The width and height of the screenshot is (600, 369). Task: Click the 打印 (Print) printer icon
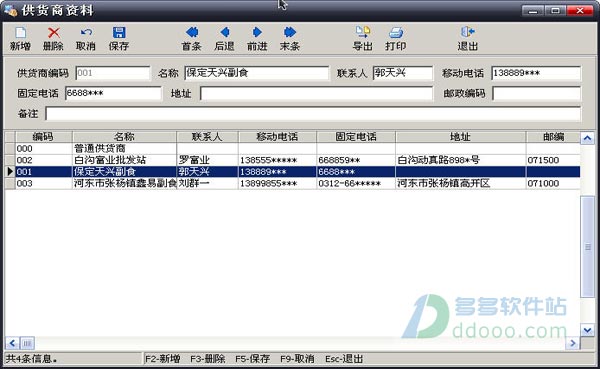point(396,33)
